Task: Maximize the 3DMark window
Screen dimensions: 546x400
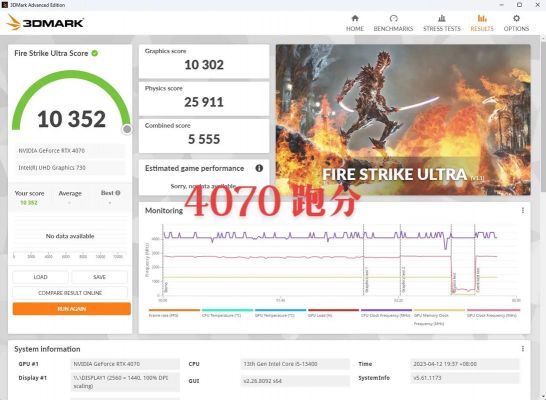Action: [x=519, y=5]
